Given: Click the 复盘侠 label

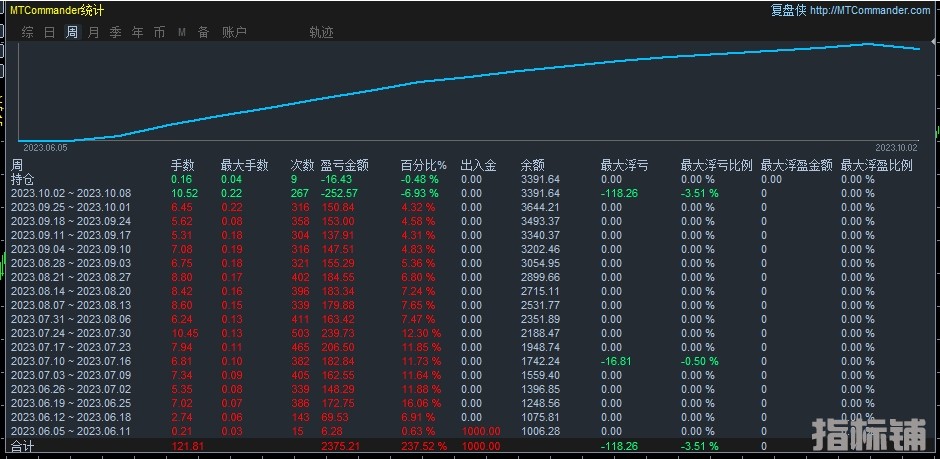Looking at the screenshot, I should pyautogui.click(x=788, y=10).
